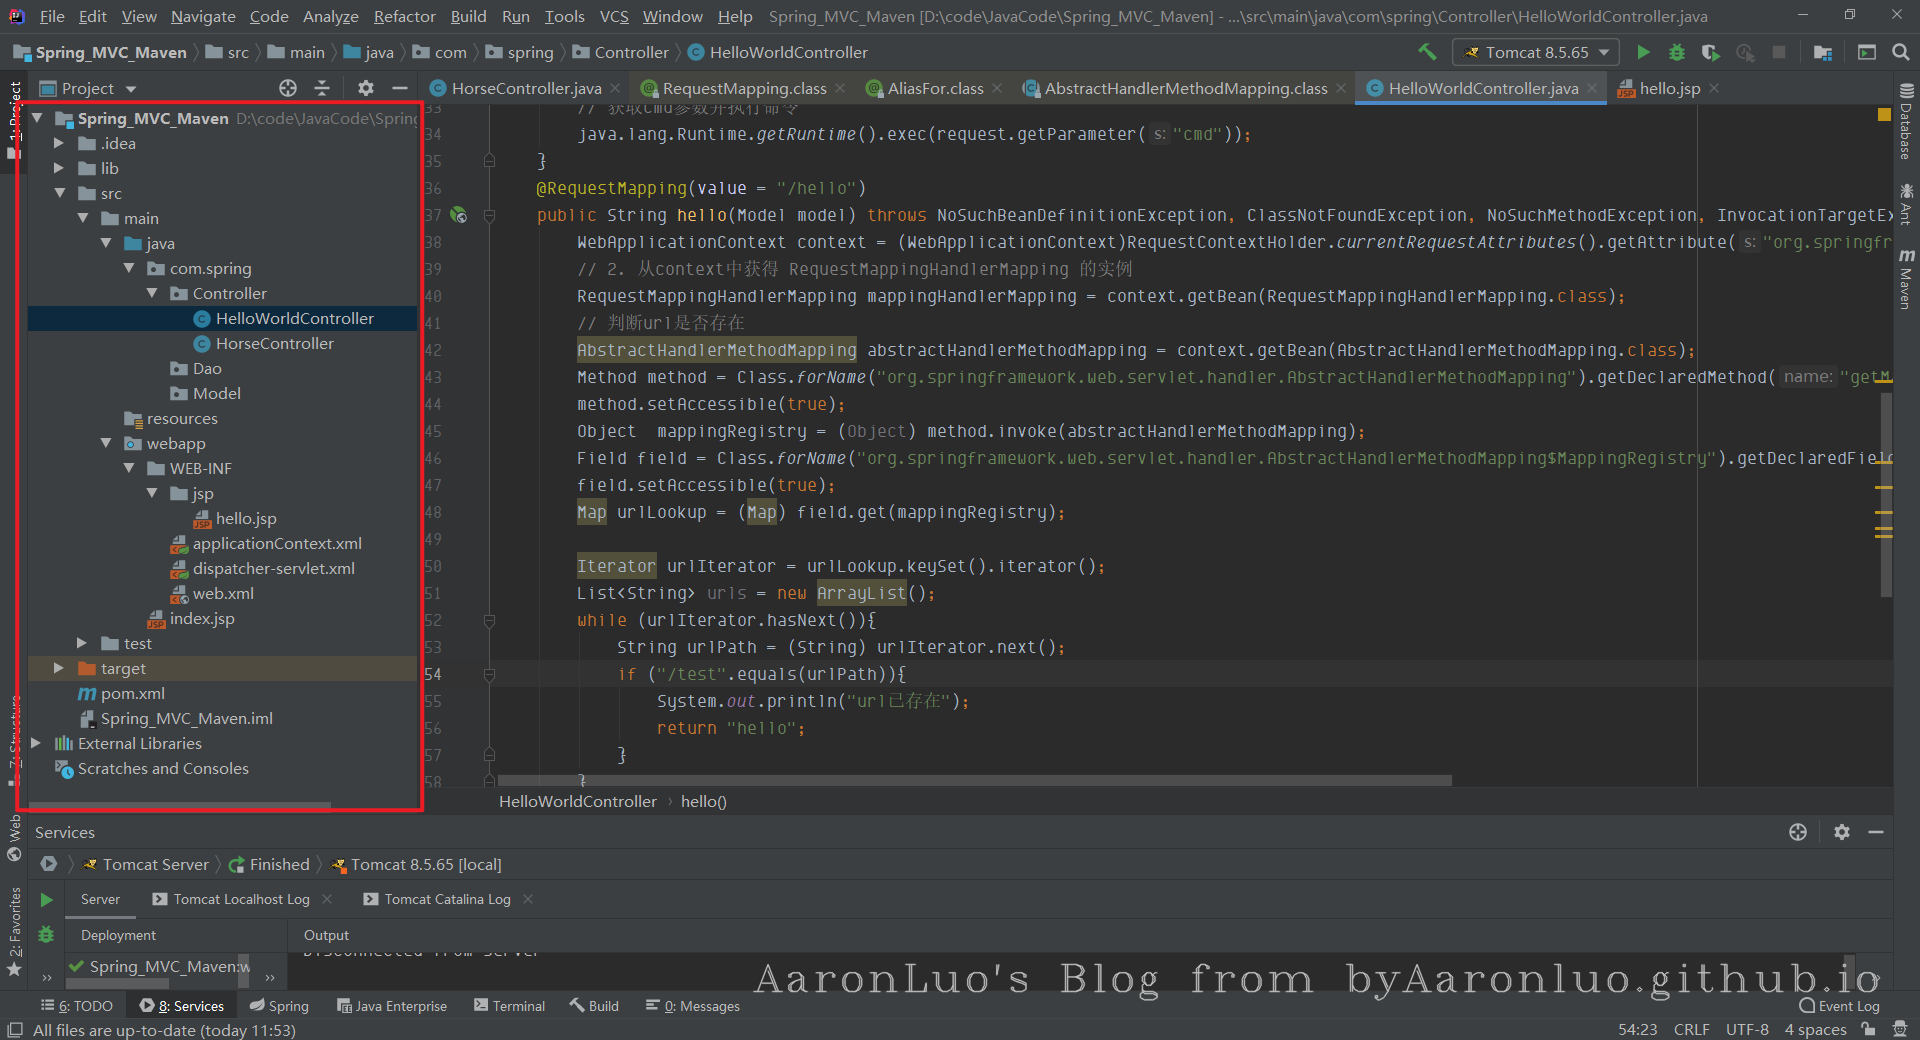Open Project panel settings gear
The width and height of the screenshot is (1920, 1040).
pos(366,88)
